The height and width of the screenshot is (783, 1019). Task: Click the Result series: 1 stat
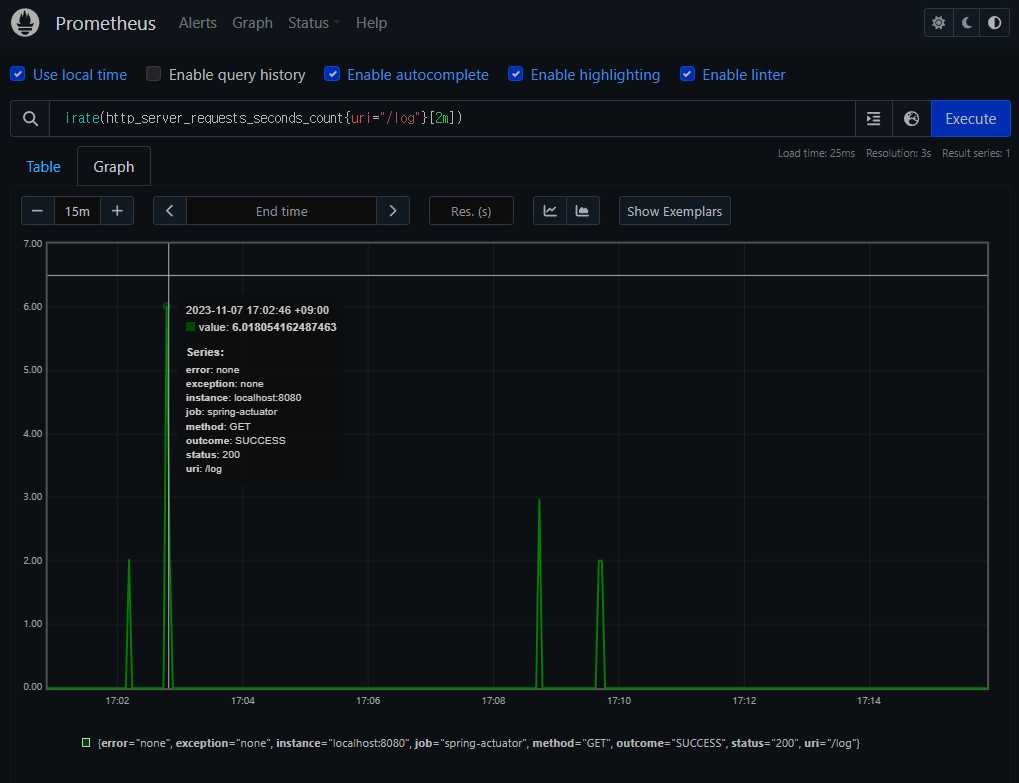pyautogui.click(x=975, y=153)
